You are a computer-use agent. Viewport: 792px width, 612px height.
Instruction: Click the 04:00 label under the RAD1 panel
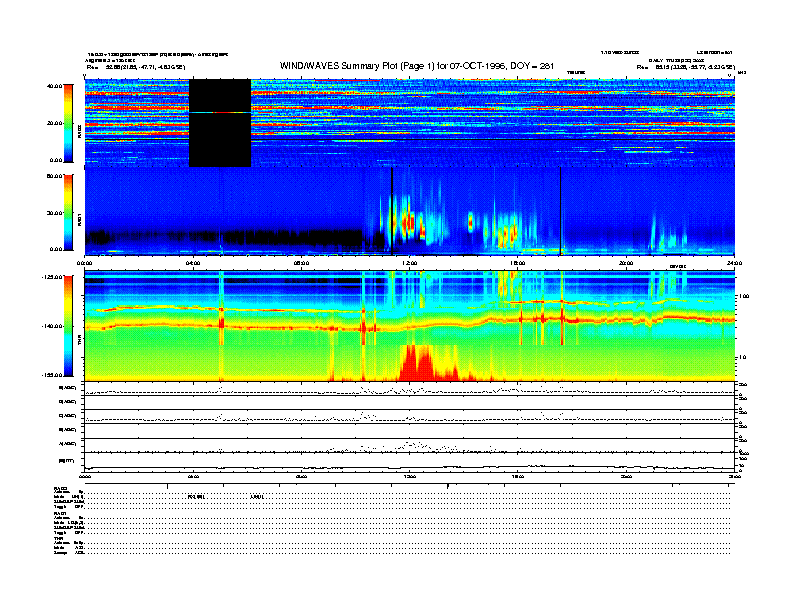pyautogui.click(x=193, y=263)
